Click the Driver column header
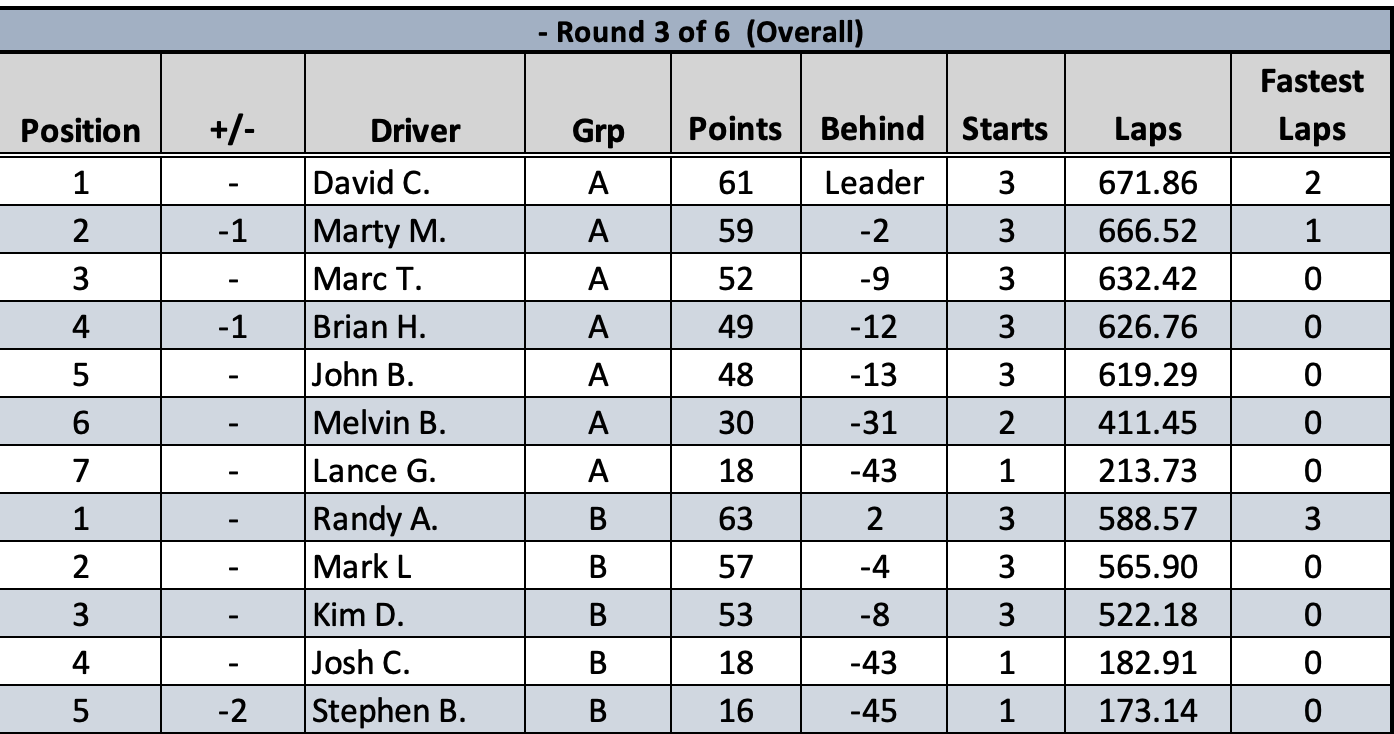 (x=413, y=129)
